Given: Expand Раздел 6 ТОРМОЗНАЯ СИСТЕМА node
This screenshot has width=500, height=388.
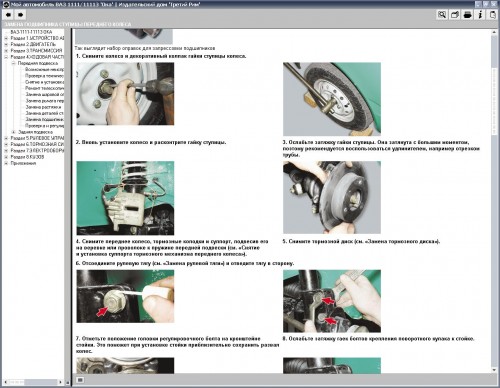Looking at the screenshot, I should 6,144.
